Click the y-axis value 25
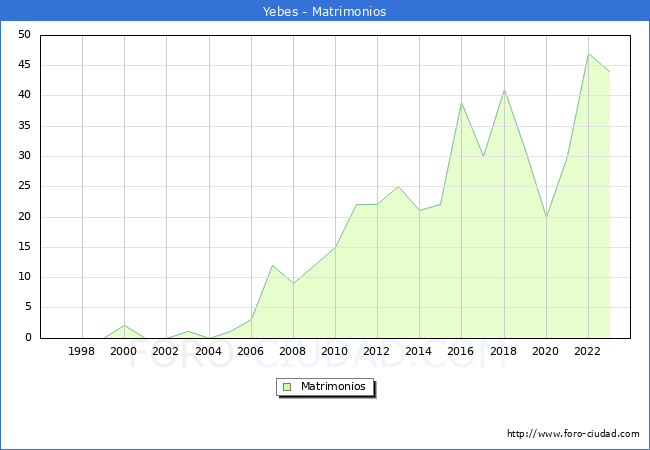This screenshot has width=650, height=450. (25, 186)
